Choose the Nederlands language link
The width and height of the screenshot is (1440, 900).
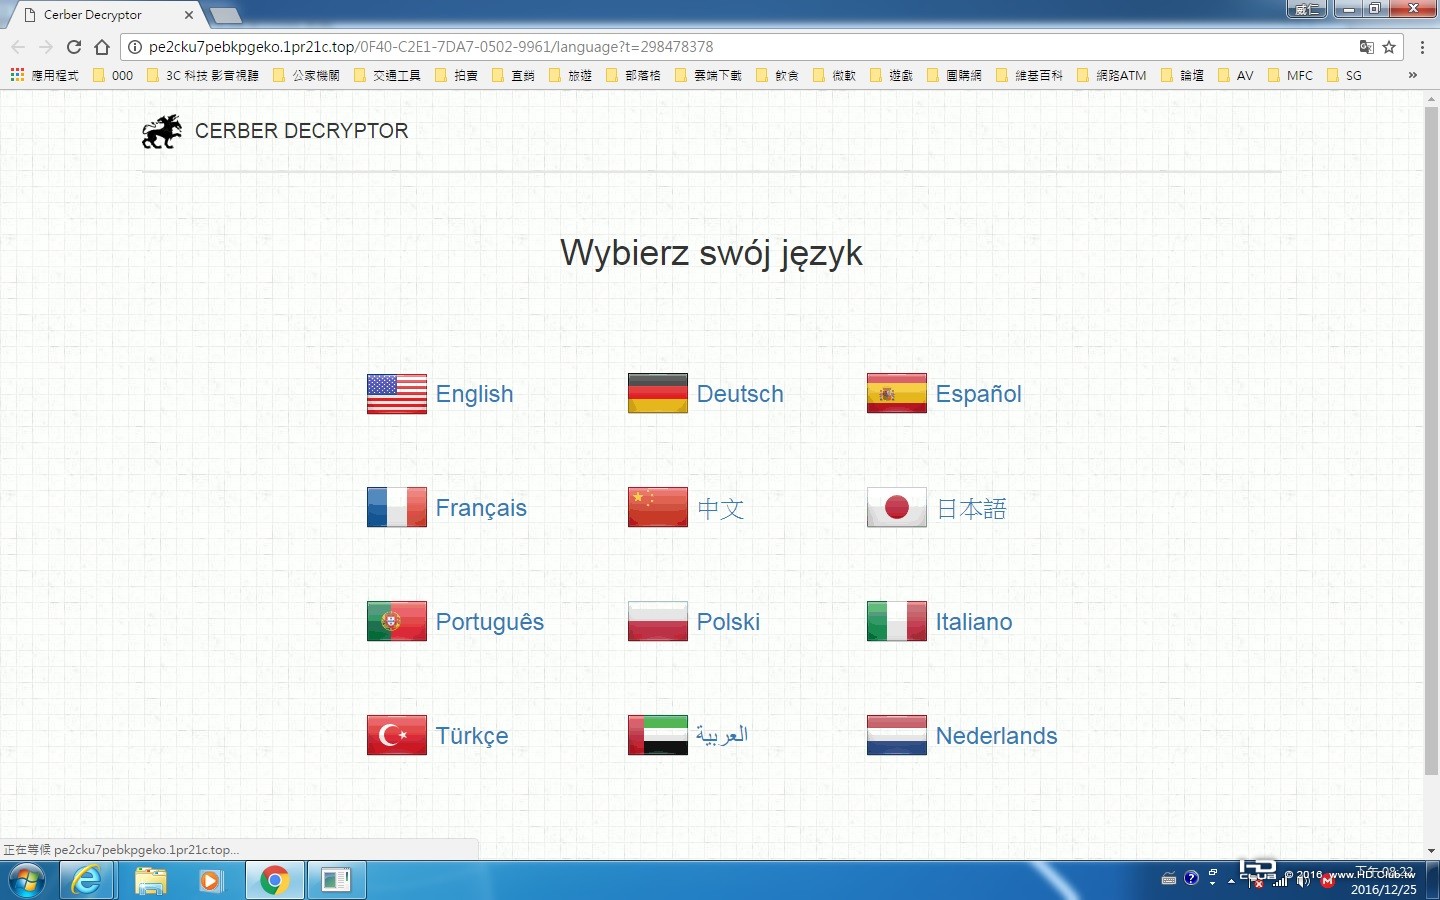[x=997, y=736]
